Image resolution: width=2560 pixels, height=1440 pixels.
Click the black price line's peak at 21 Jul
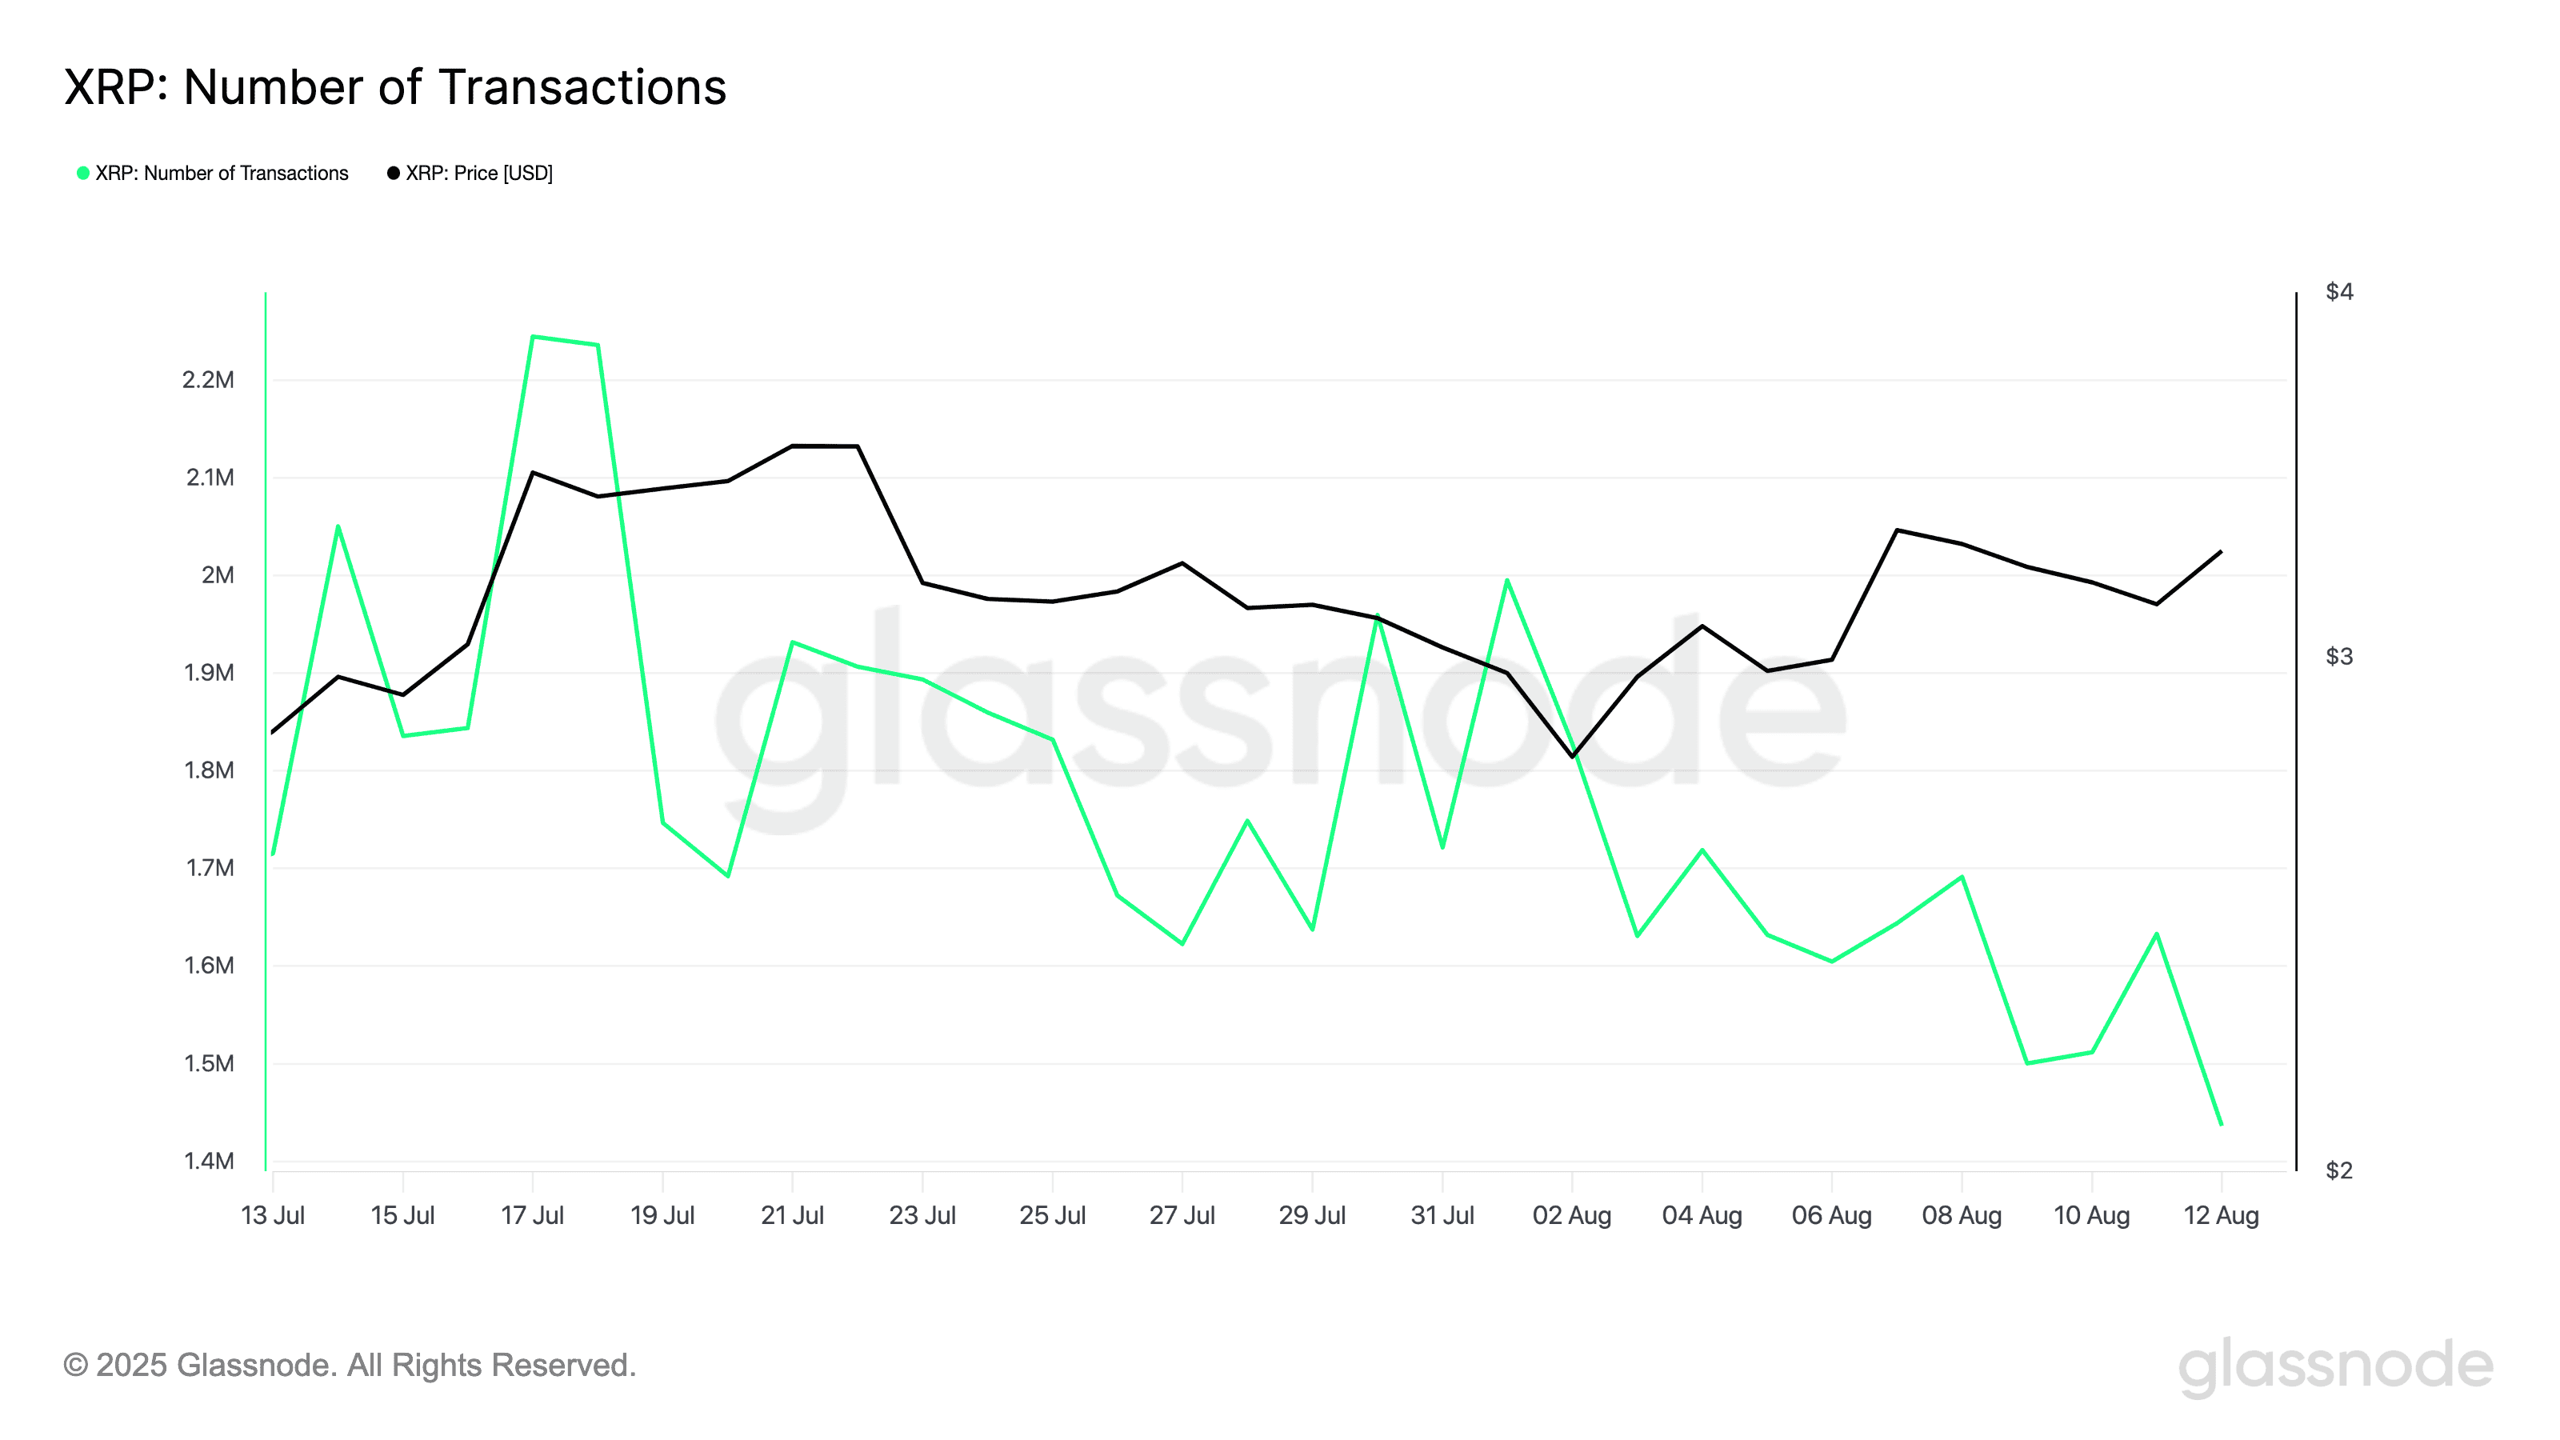[x=793, y=446]
